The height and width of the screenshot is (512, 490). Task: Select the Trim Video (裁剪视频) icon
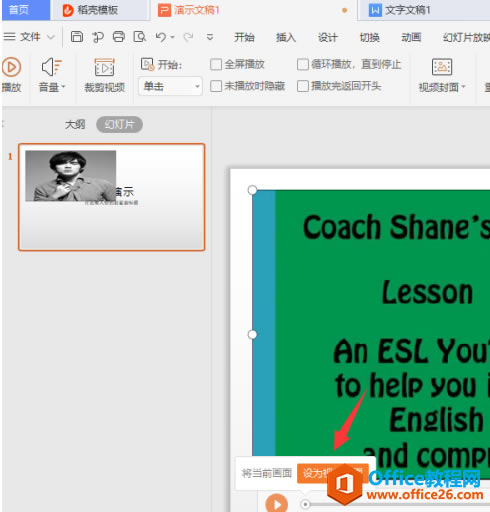pos(104,67)
